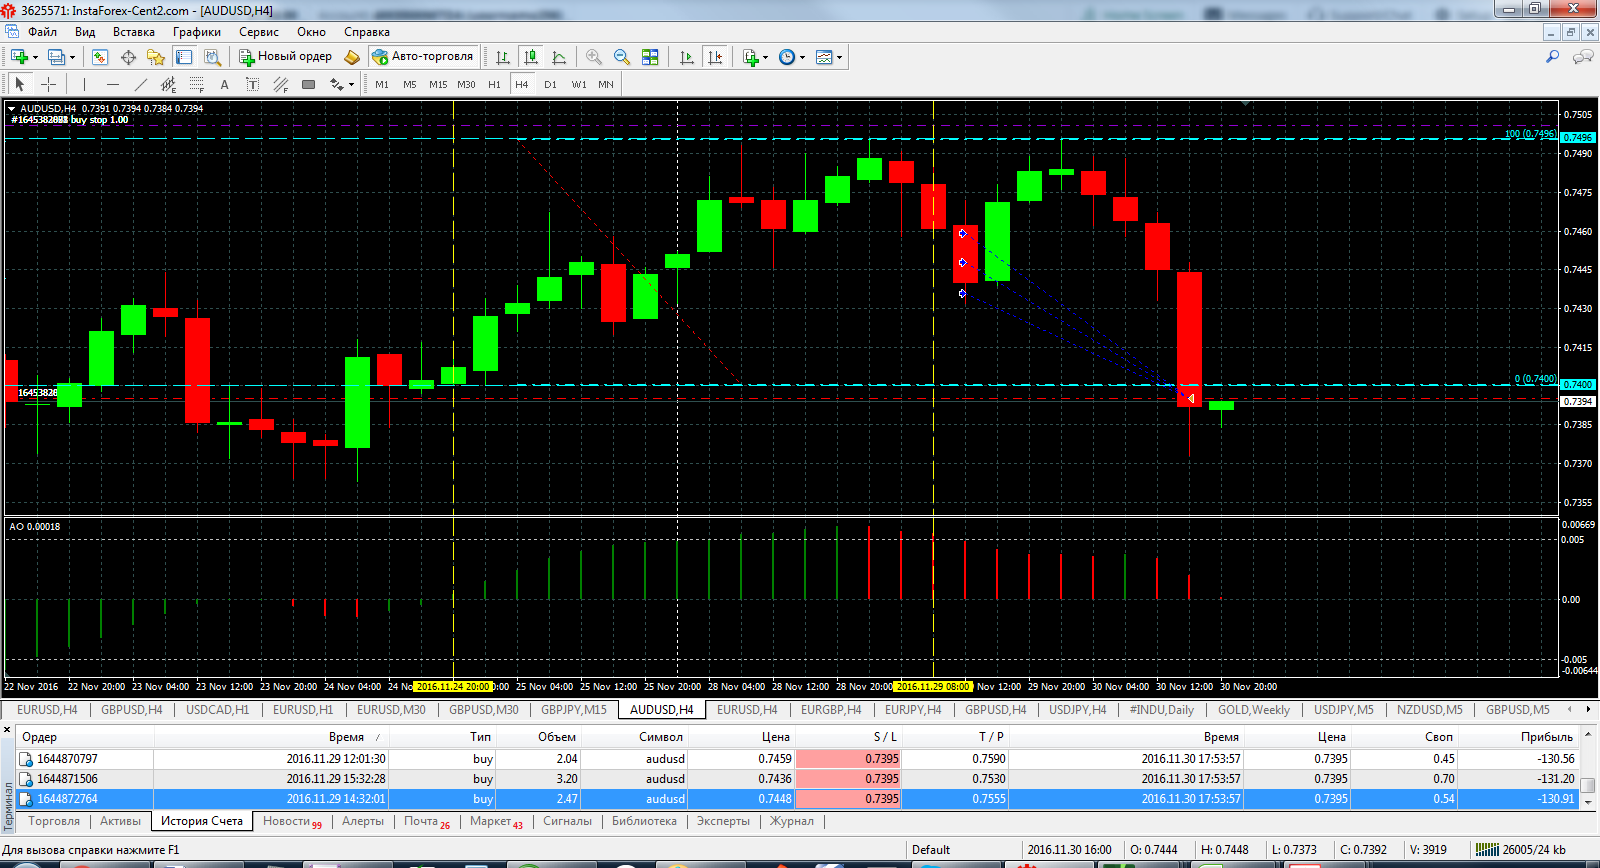The height and width of the screenshot is (868, 1600).
Task: Tile chart windows icon
Action: 650,57
